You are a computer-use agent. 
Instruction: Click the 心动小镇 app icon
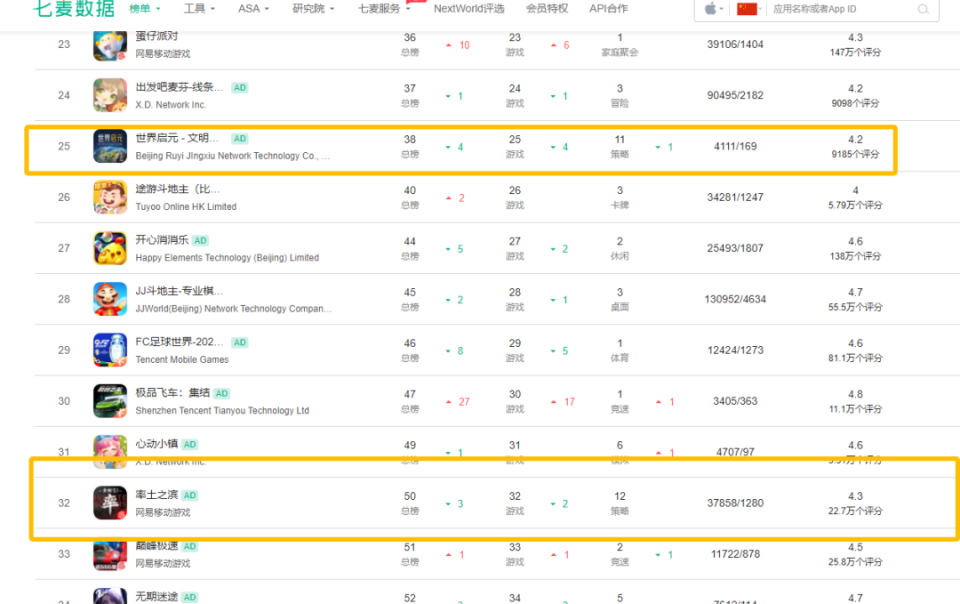click(x=110, y=450)
